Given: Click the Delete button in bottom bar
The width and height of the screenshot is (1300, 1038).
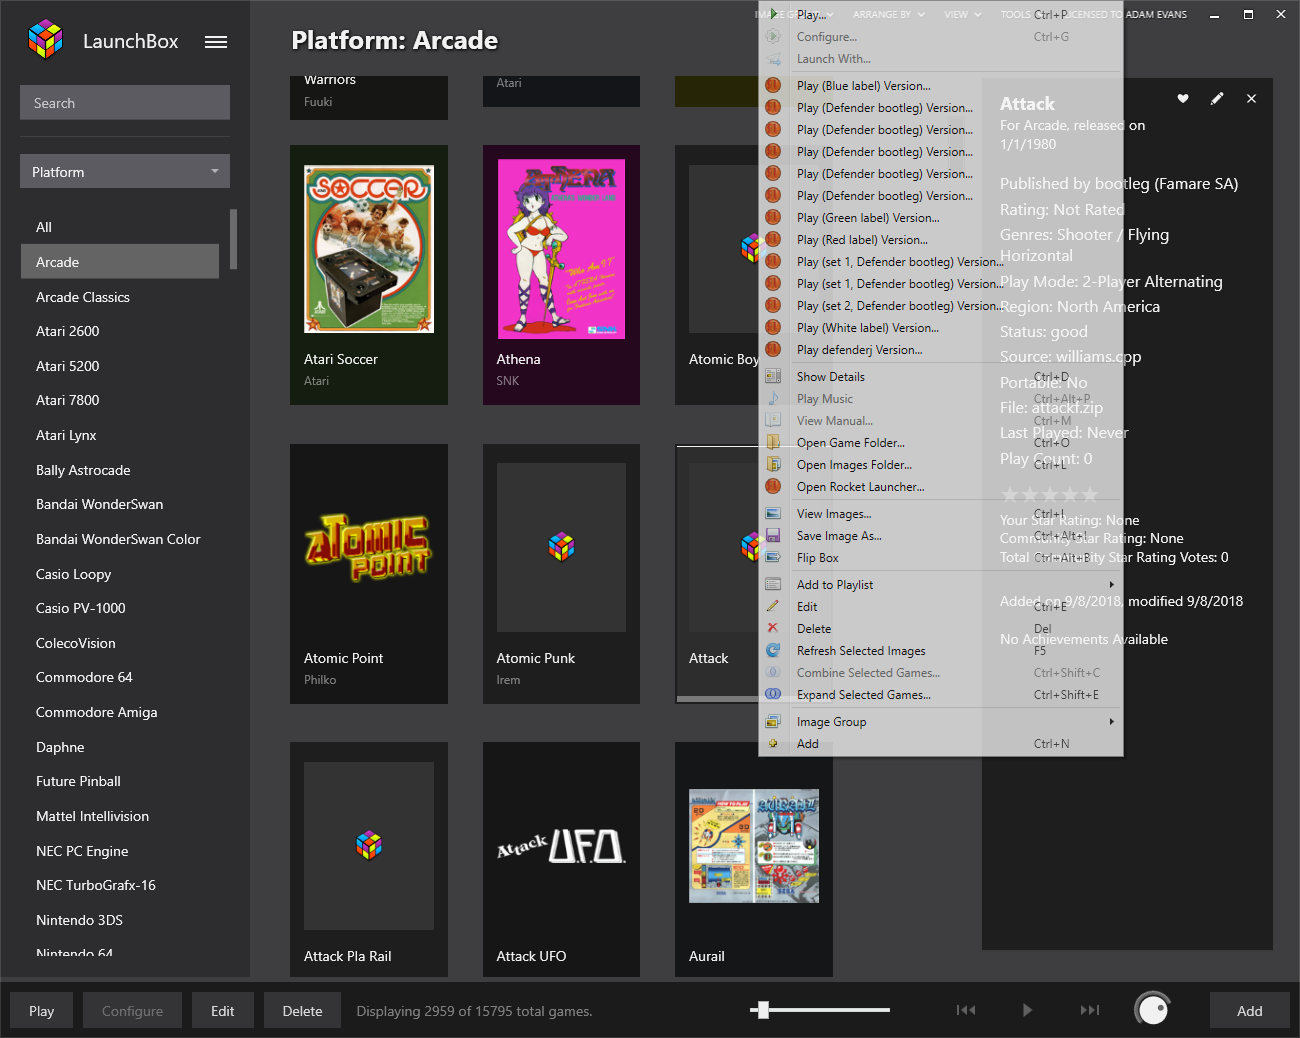Looking at the screenshot, I should click(302, 1011).
